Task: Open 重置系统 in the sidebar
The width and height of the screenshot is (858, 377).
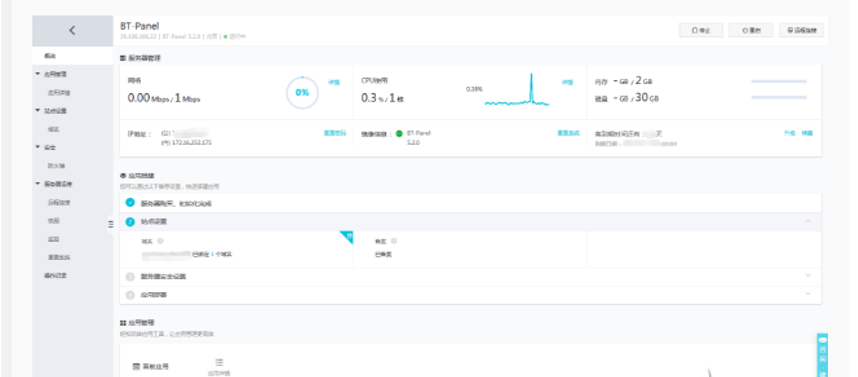Action: [59, 257]
